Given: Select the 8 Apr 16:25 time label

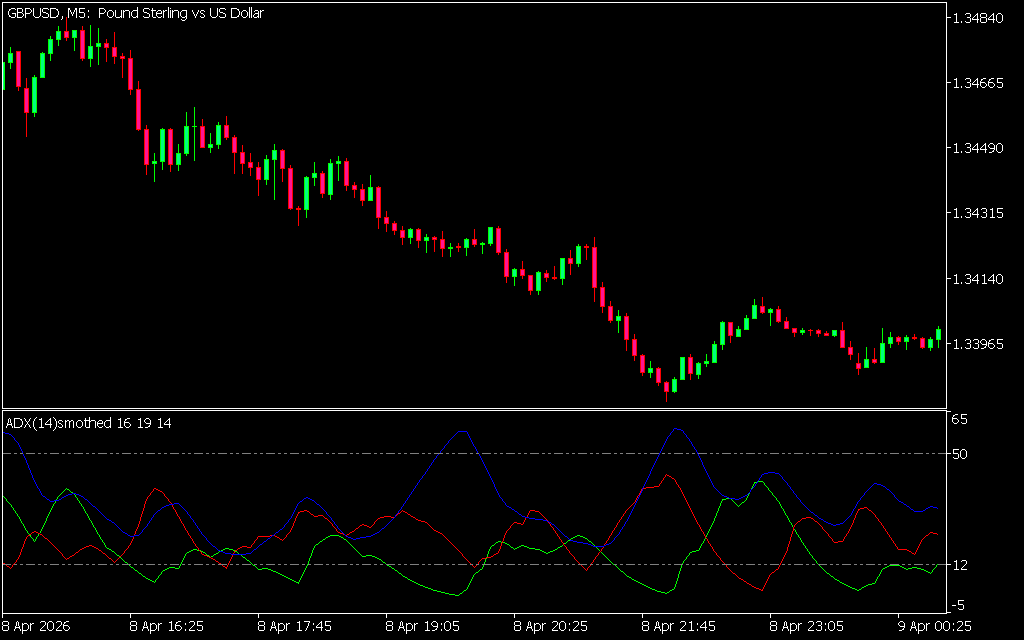Looking at the screenshot, I should pos(166,626).
